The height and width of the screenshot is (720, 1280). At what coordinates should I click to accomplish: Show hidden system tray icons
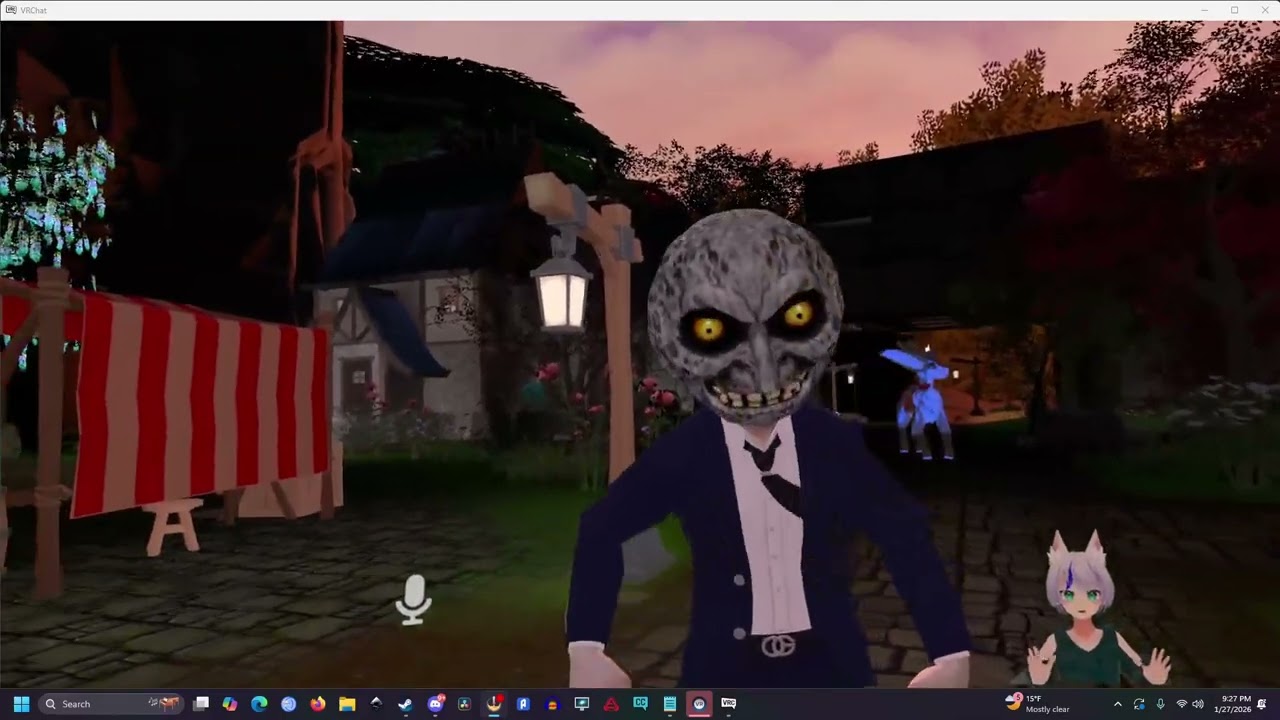pyautogui.click(x=1117, y=704)
